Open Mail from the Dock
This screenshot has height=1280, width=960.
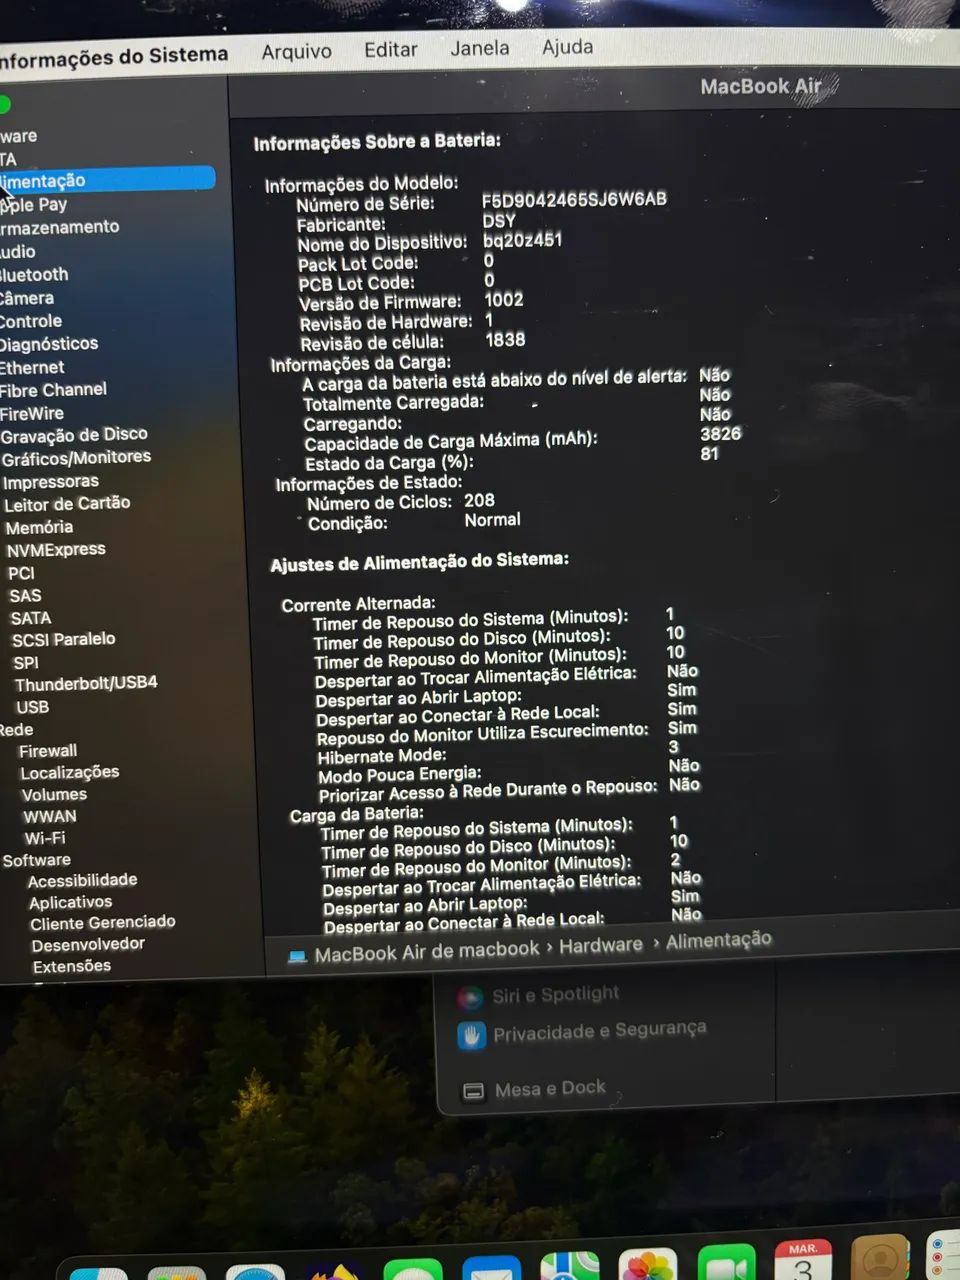[491, 1268]
